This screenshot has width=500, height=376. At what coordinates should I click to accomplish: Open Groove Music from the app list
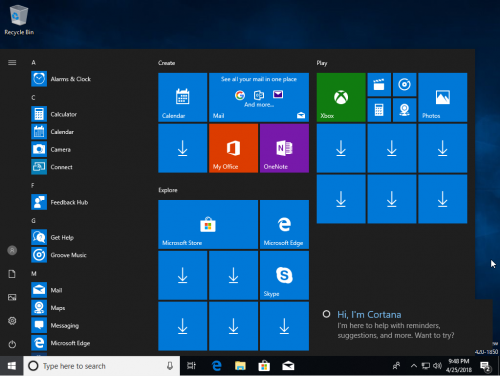click(x=68, y=255)
